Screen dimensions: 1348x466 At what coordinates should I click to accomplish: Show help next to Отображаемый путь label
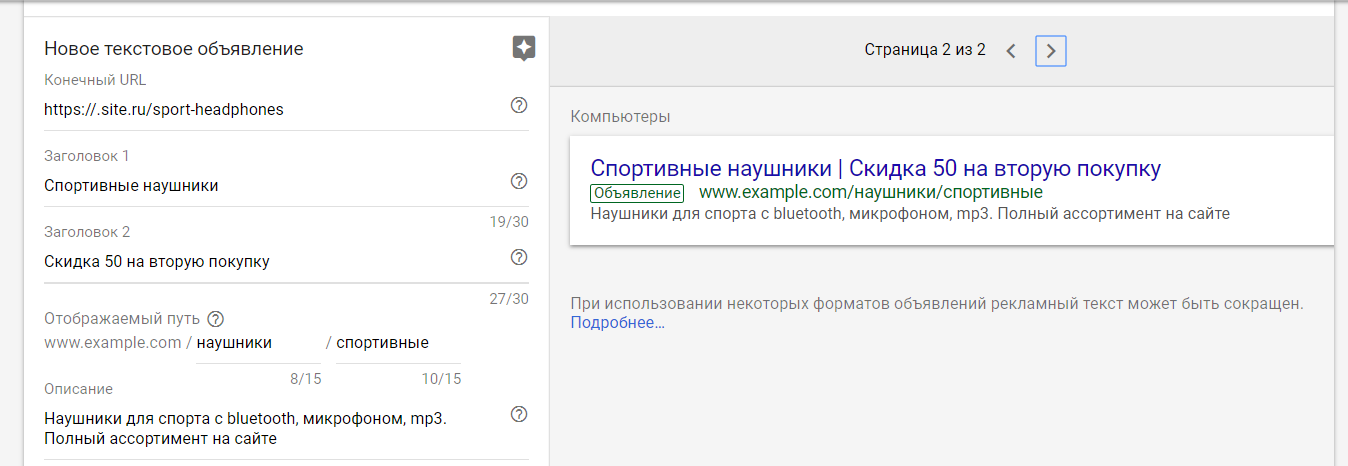[x=215, y=320]
